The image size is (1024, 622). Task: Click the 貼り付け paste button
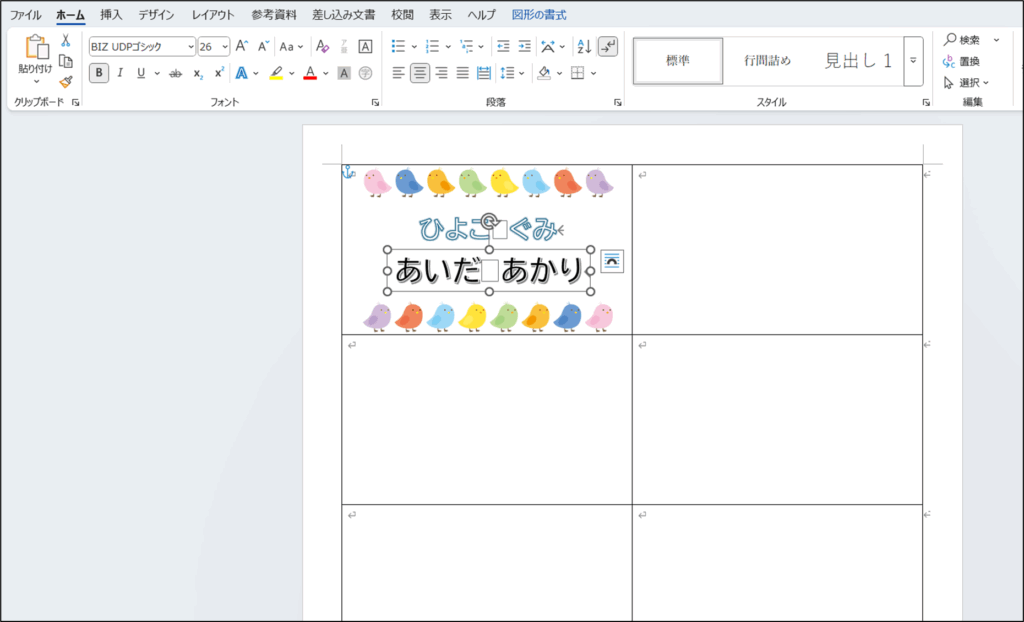pyautogui.click(x=35, y=53)
